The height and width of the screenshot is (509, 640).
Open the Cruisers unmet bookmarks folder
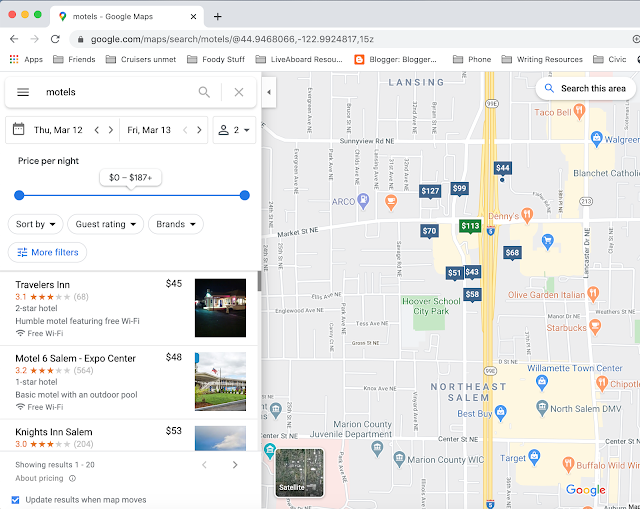coord(141,60)
